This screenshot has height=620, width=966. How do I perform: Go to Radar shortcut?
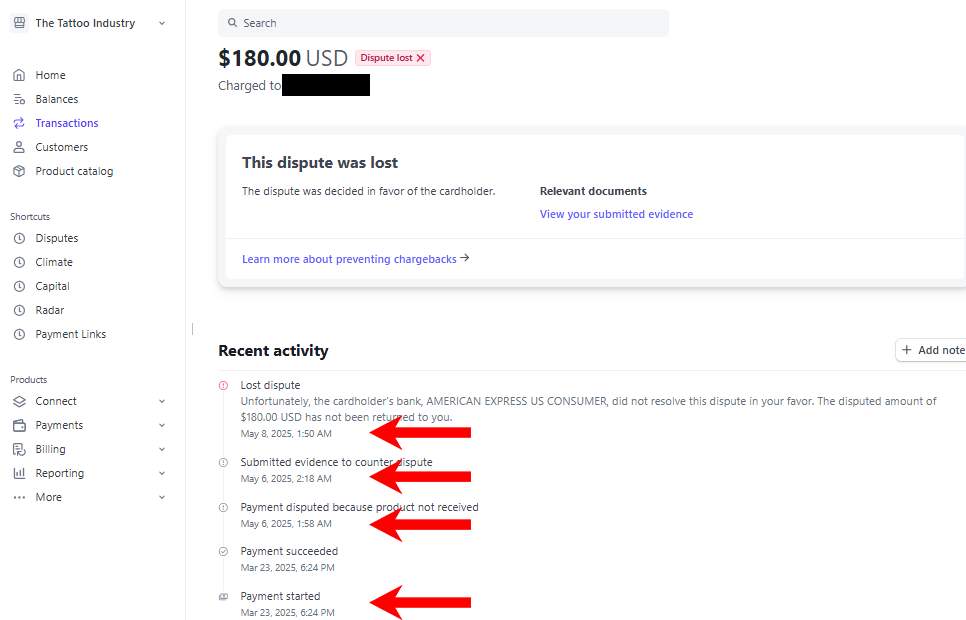click(50, 310)
